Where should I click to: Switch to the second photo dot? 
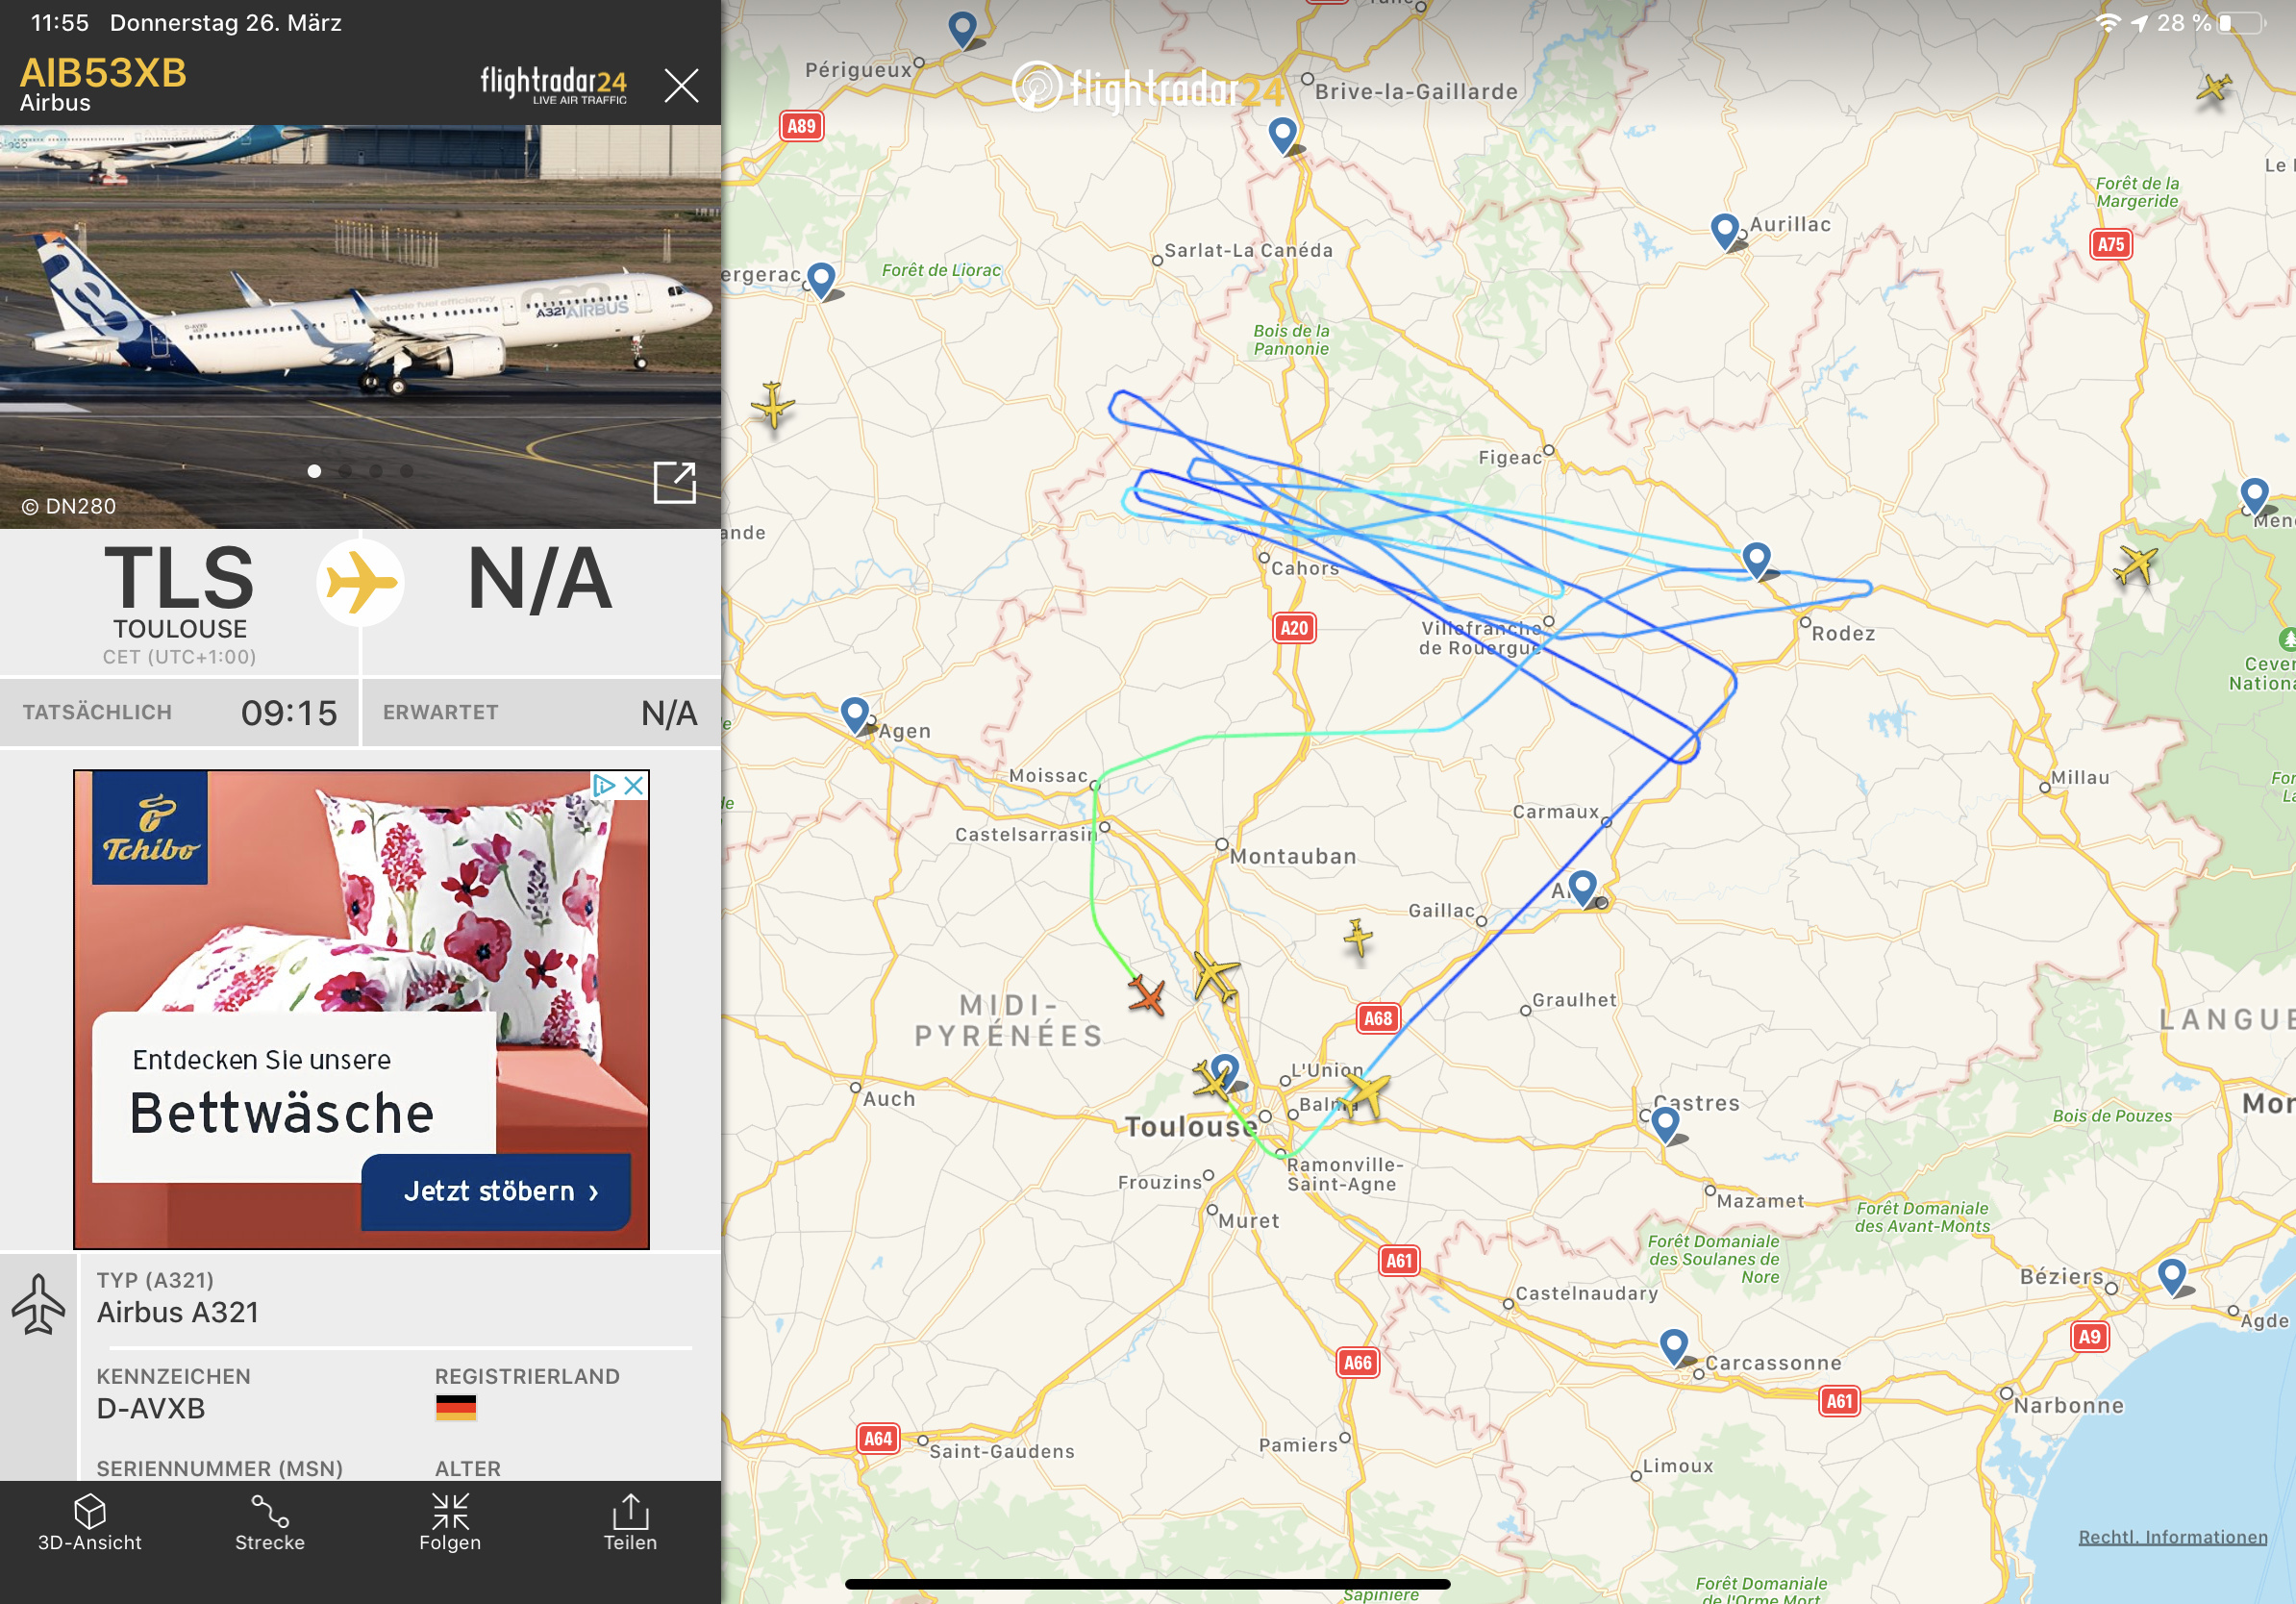tap(345, 471)
